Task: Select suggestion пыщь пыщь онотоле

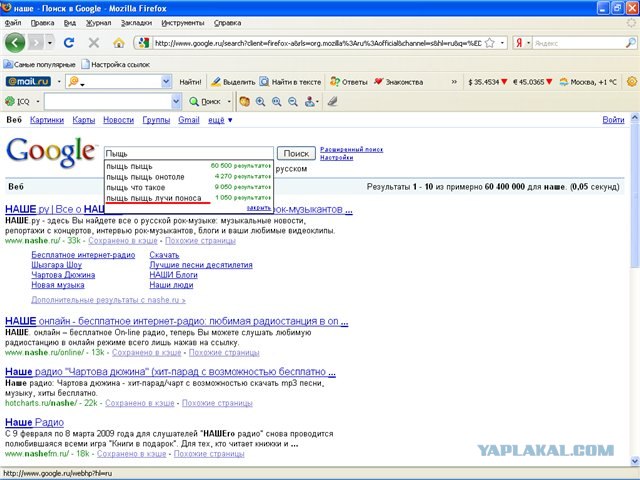Action: click(x=189, y=177)
